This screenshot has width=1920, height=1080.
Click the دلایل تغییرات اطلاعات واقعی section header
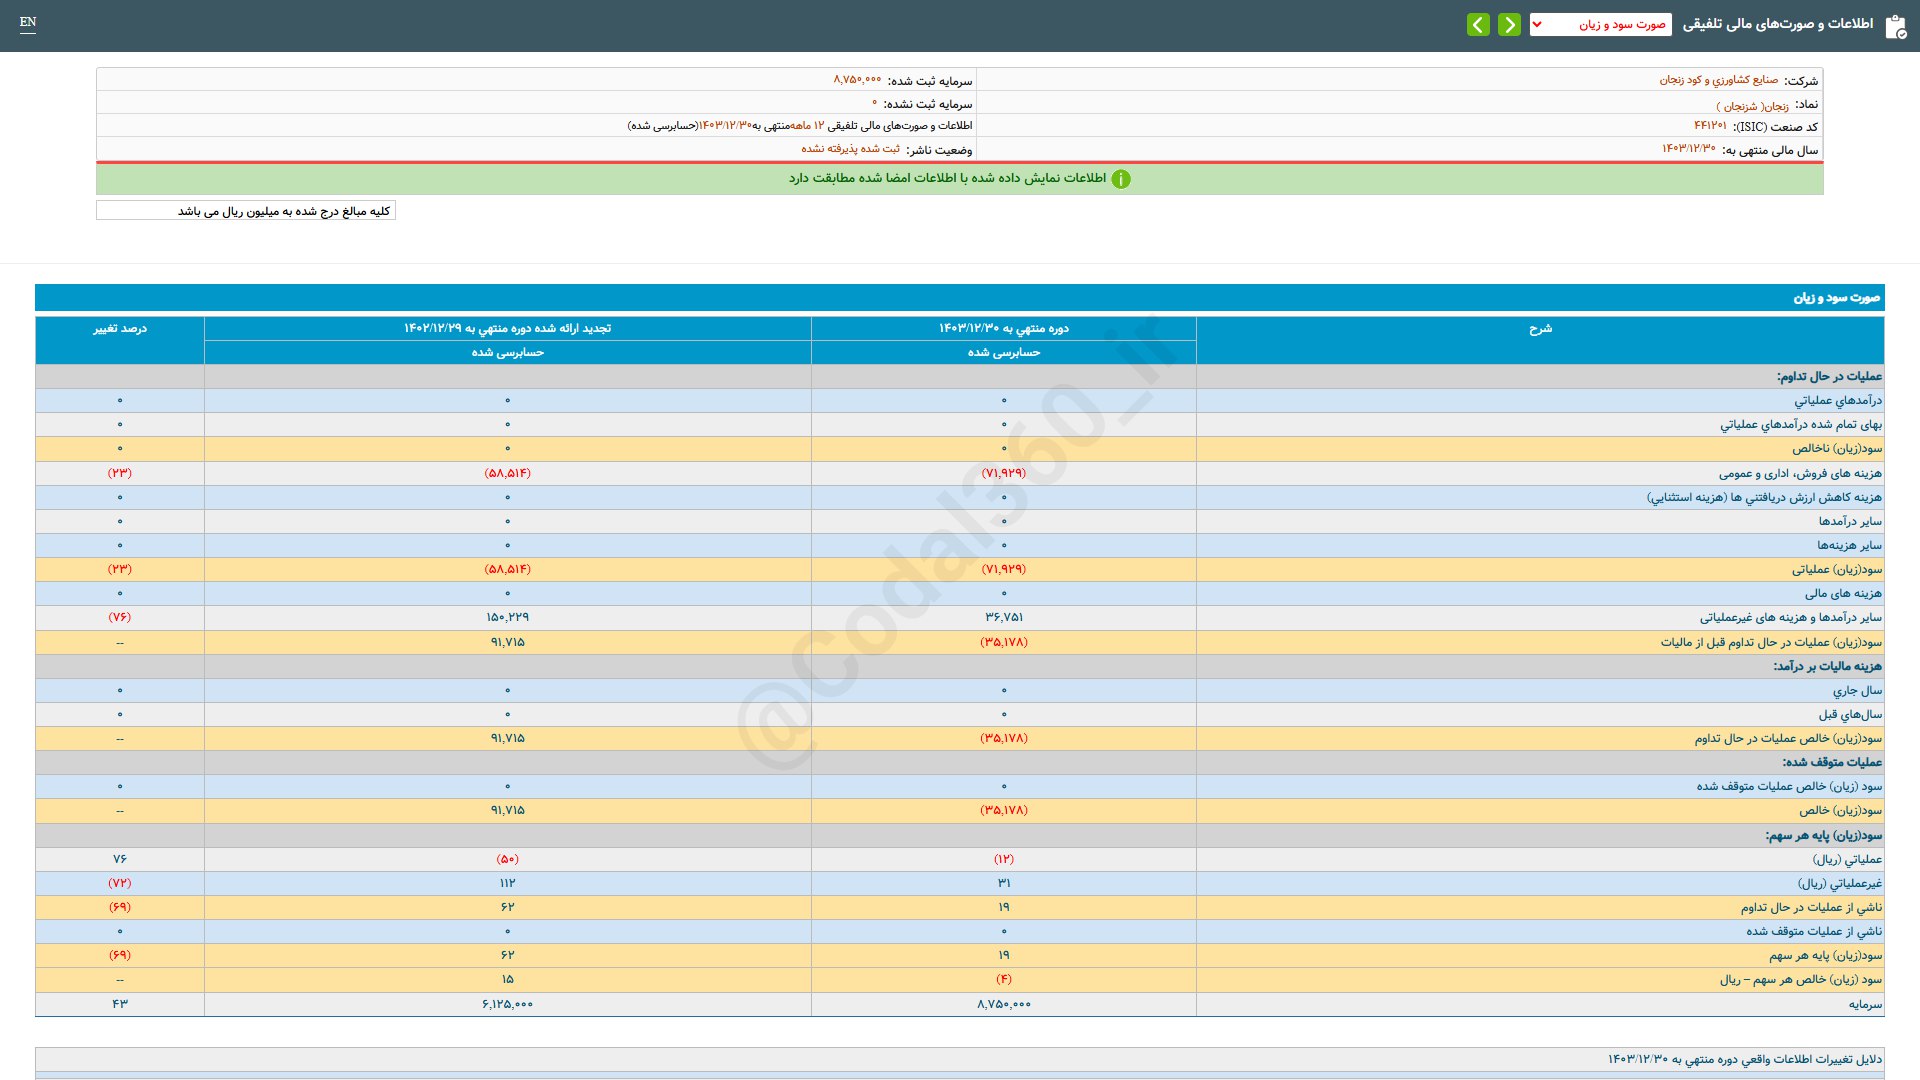pyautogui.click(x=1744, y=1059)
